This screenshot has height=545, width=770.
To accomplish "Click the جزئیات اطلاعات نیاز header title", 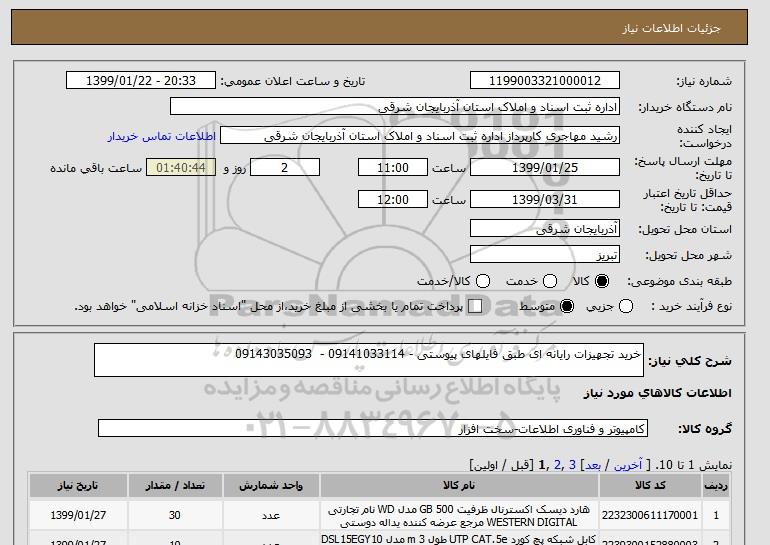I will (x=671, y=28).
